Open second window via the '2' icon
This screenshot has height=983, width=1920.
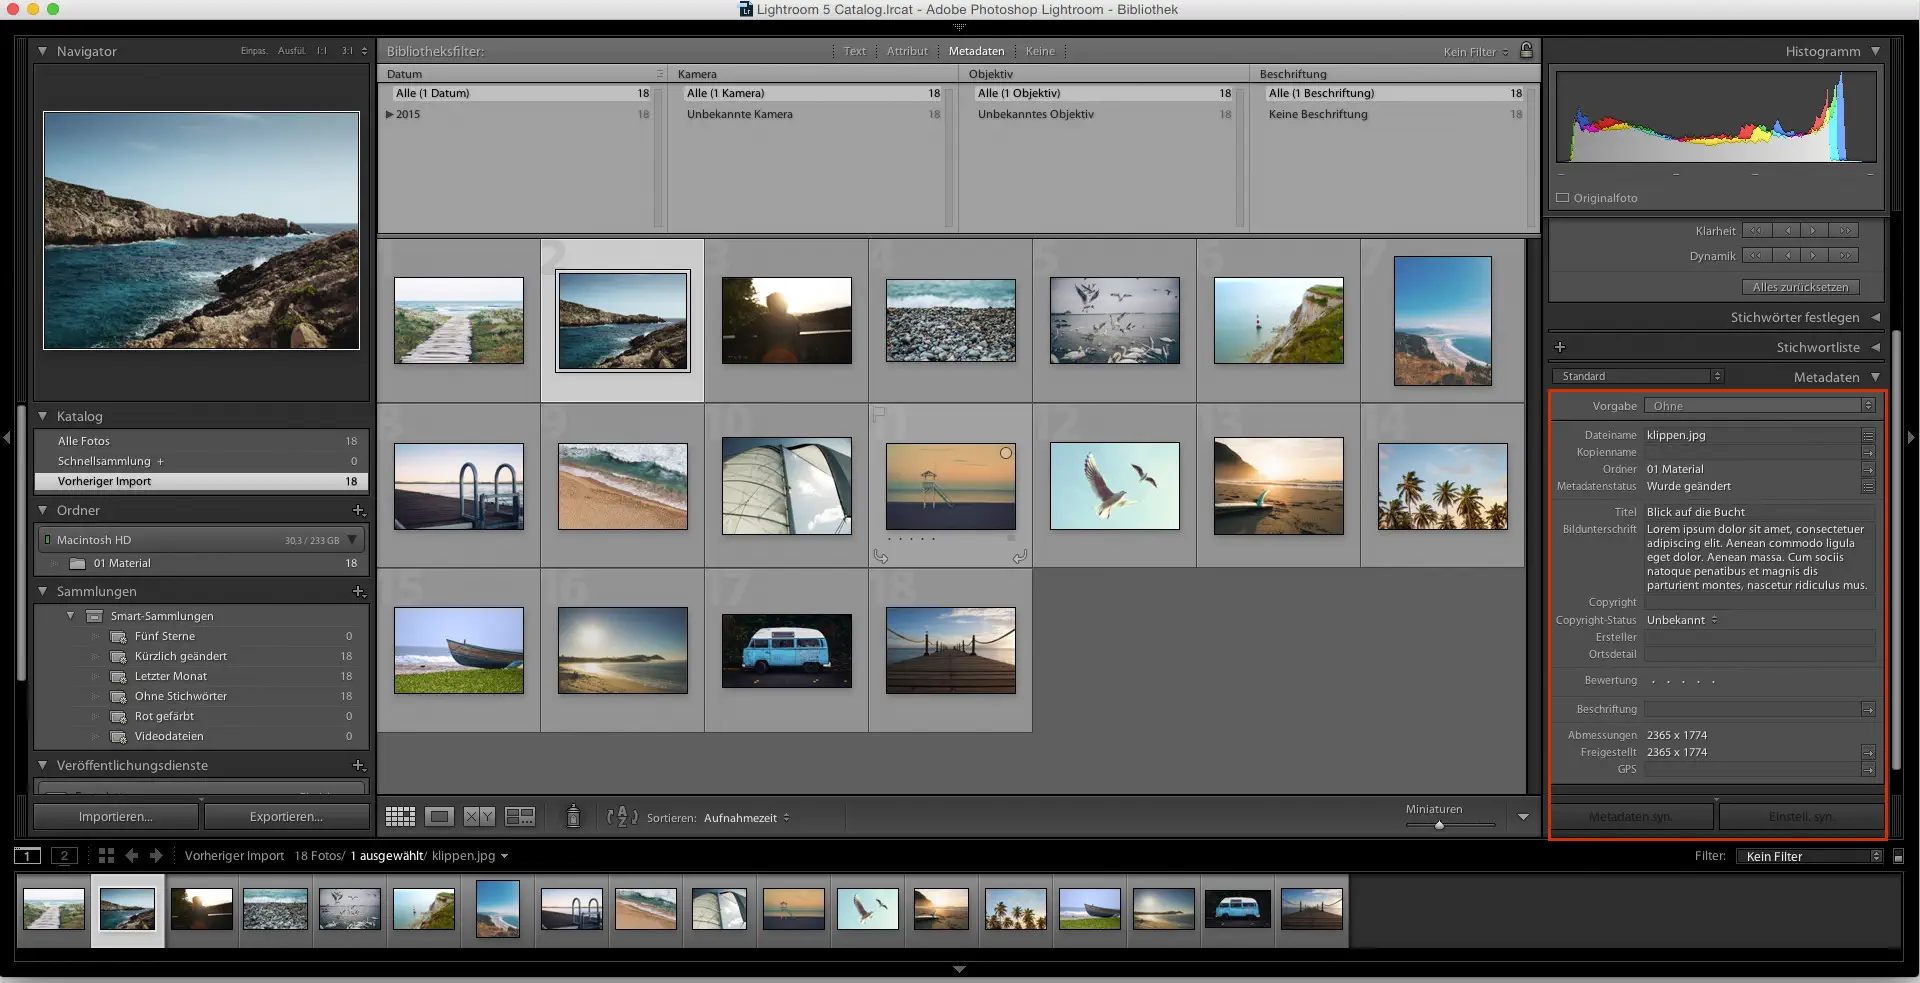[64, 856]
